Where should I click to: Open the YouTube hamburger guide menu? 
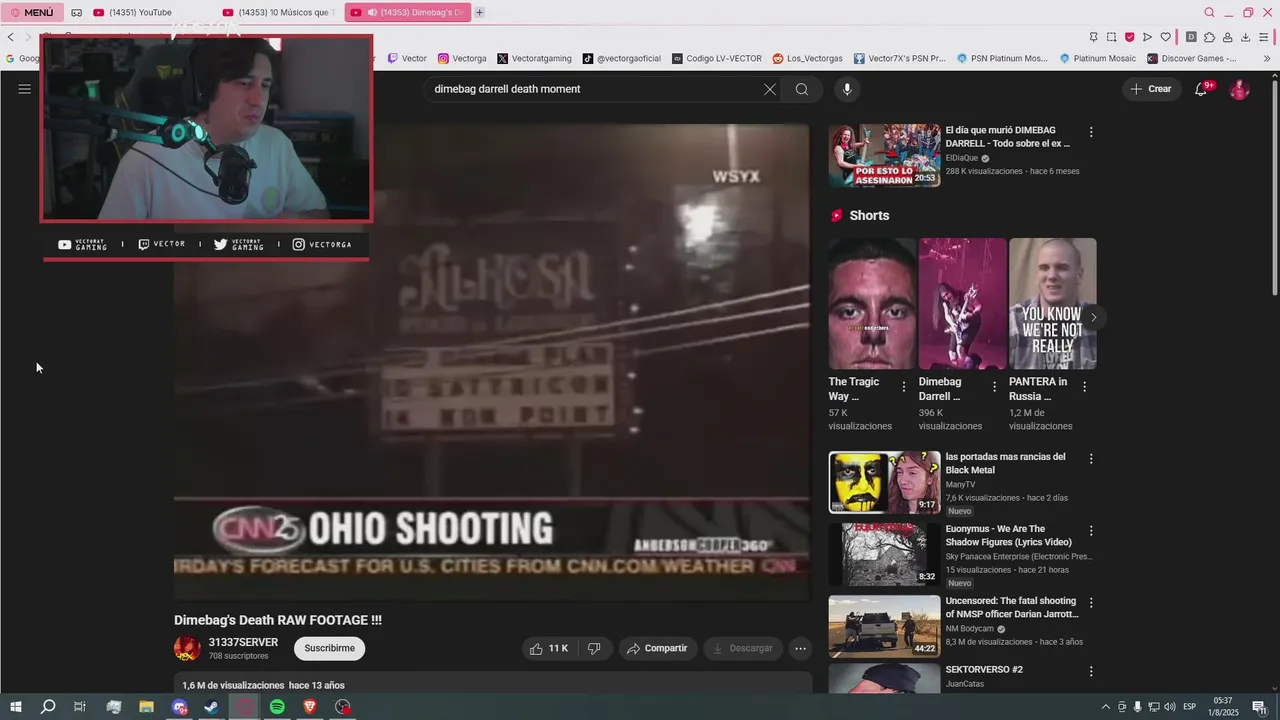click(25, 89)
